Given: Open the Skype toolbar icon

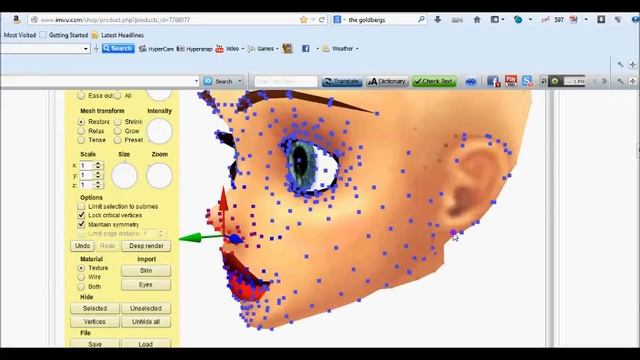Looking at the screenshot, I should [x=527, y=81].
